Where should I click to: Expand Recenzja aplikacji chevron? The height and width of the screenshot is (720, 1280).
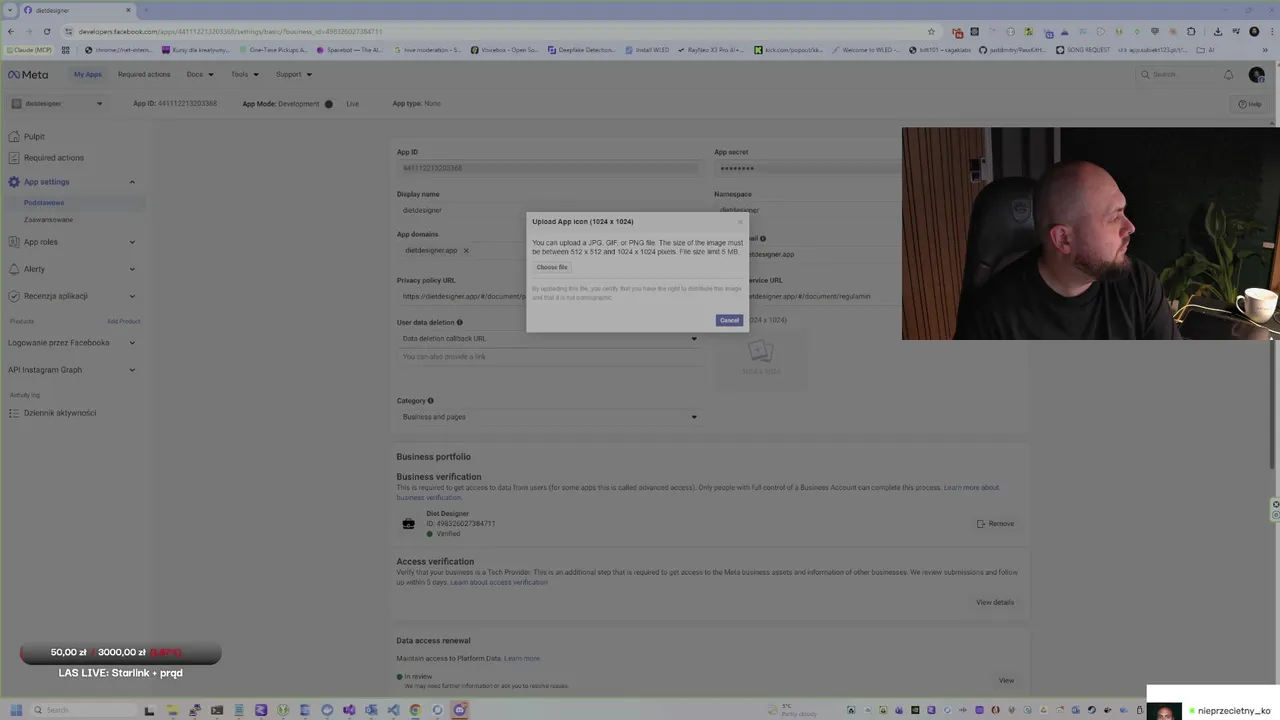tap(132, 296)
